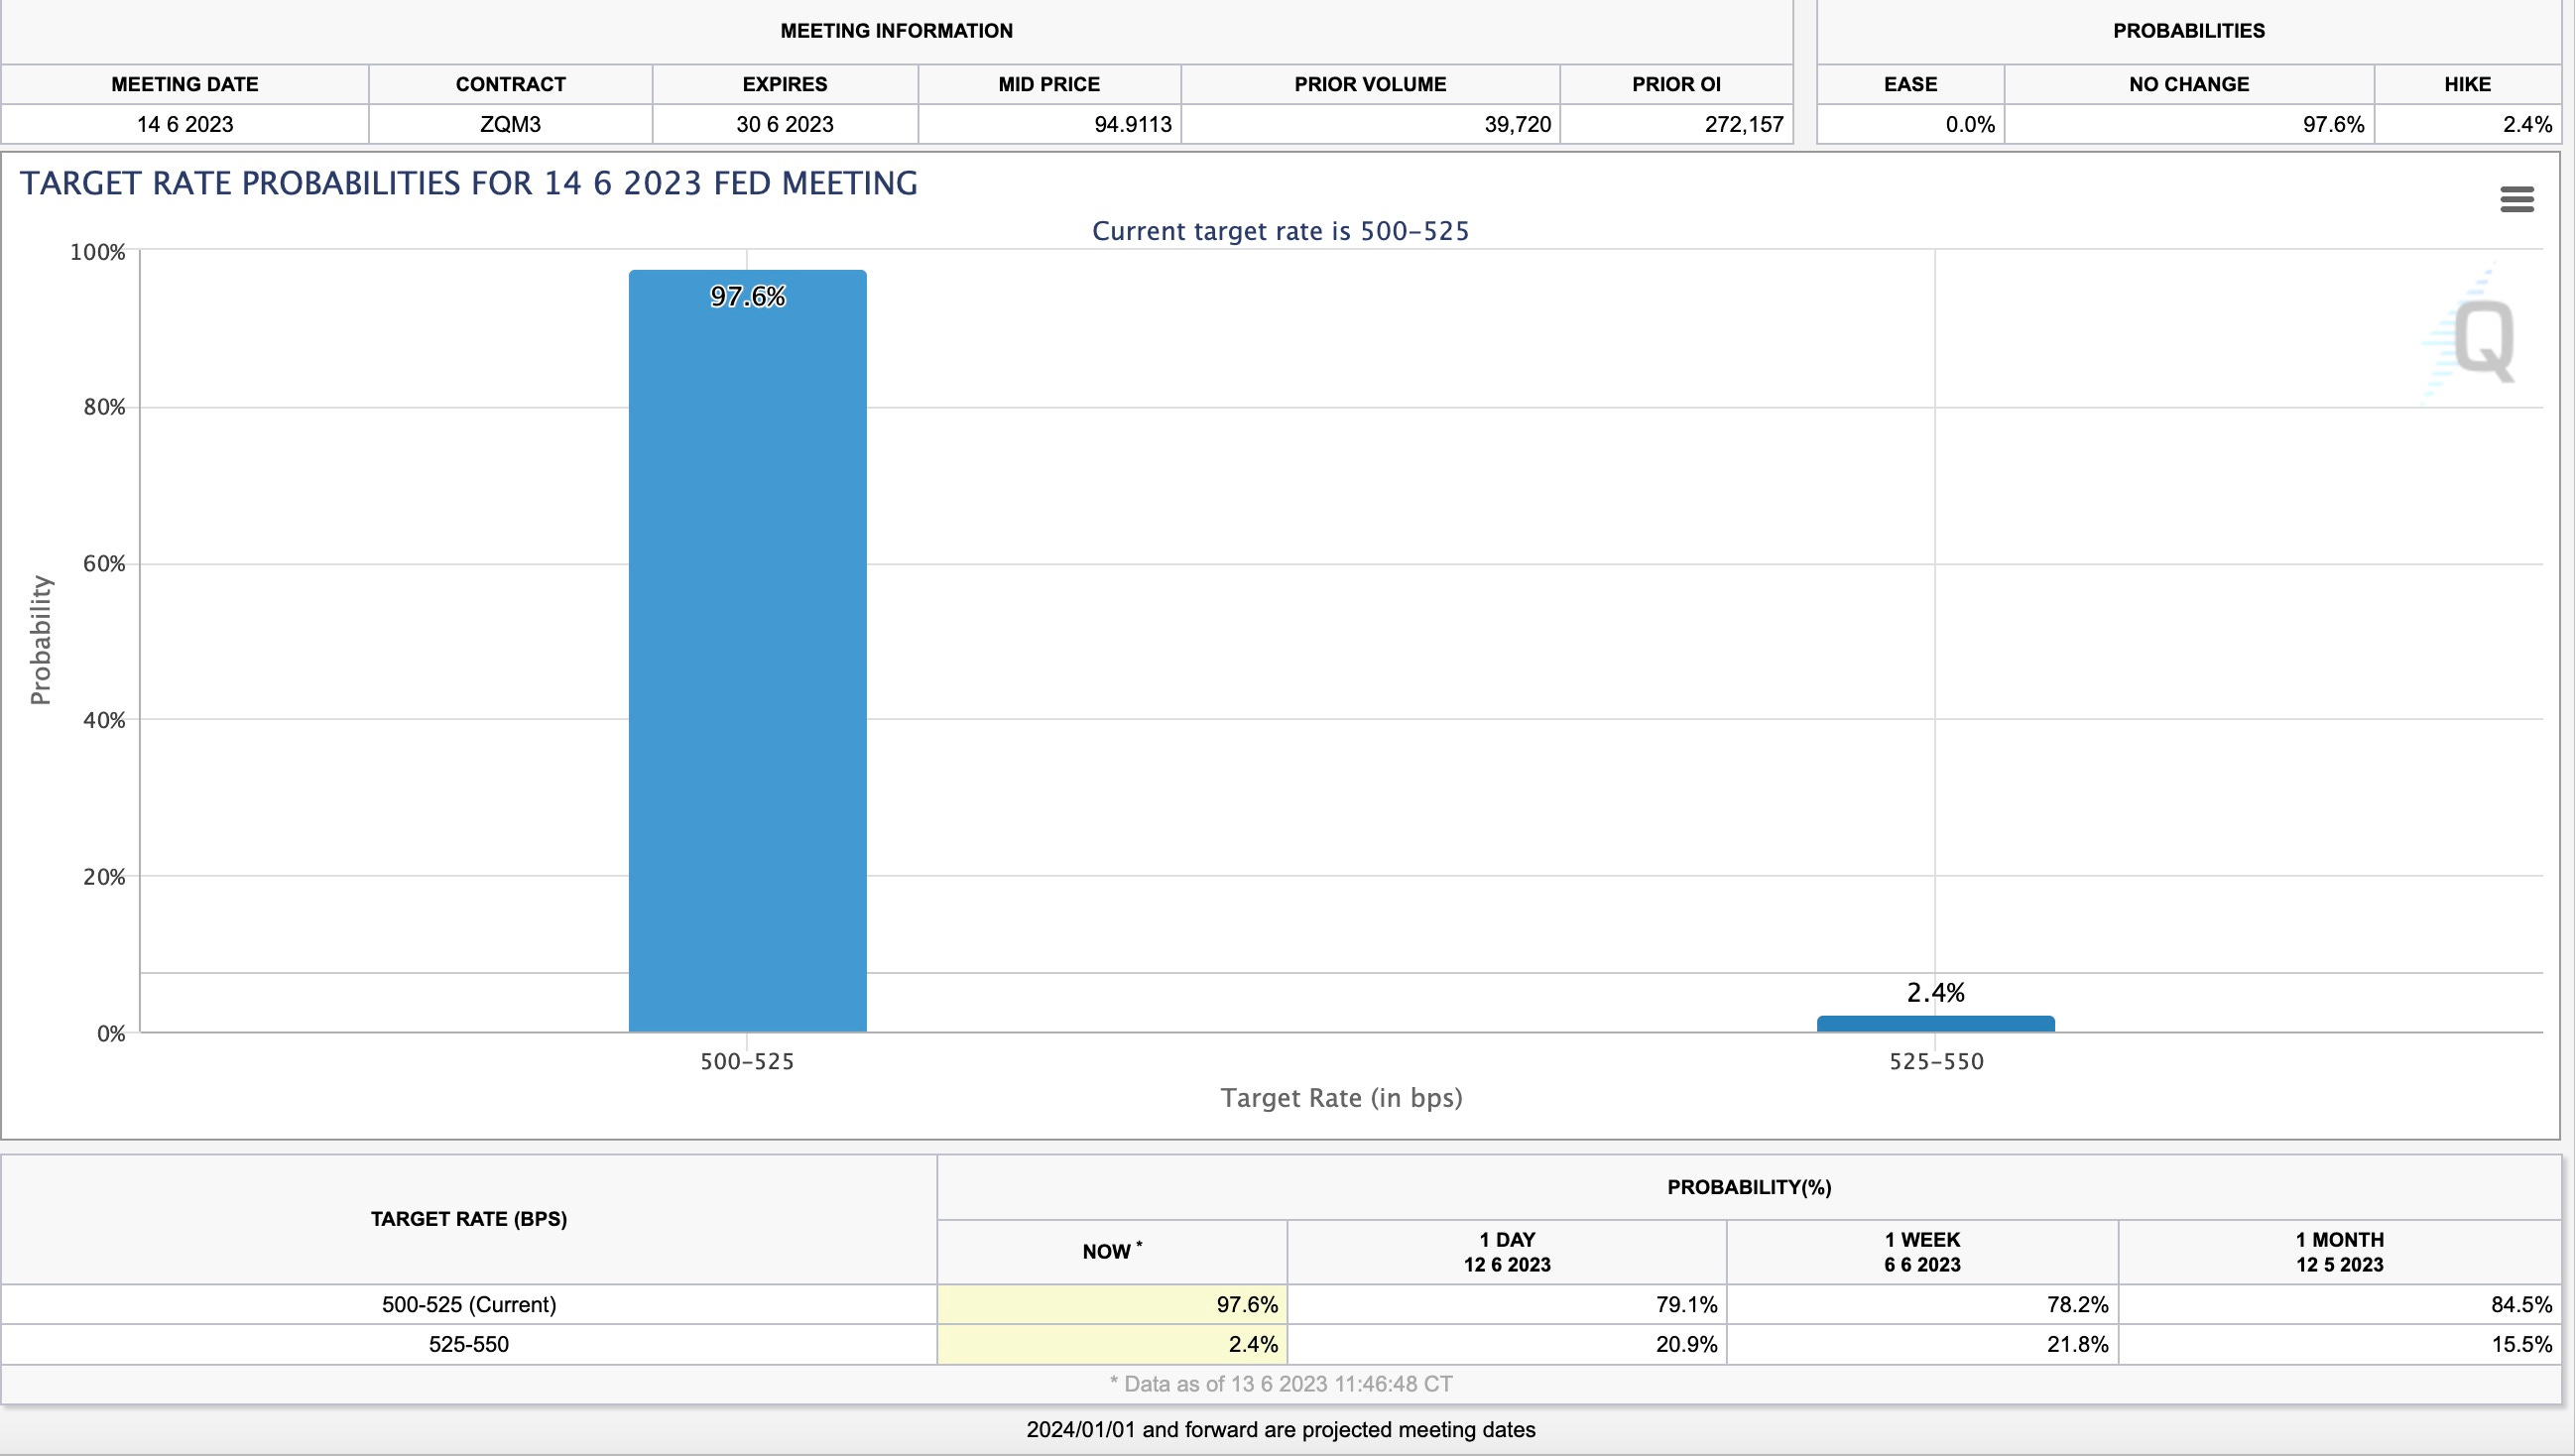Click the PRIOR VOLUME header
This screenshot has height=1456, width=2575.
coord(1369,84)
